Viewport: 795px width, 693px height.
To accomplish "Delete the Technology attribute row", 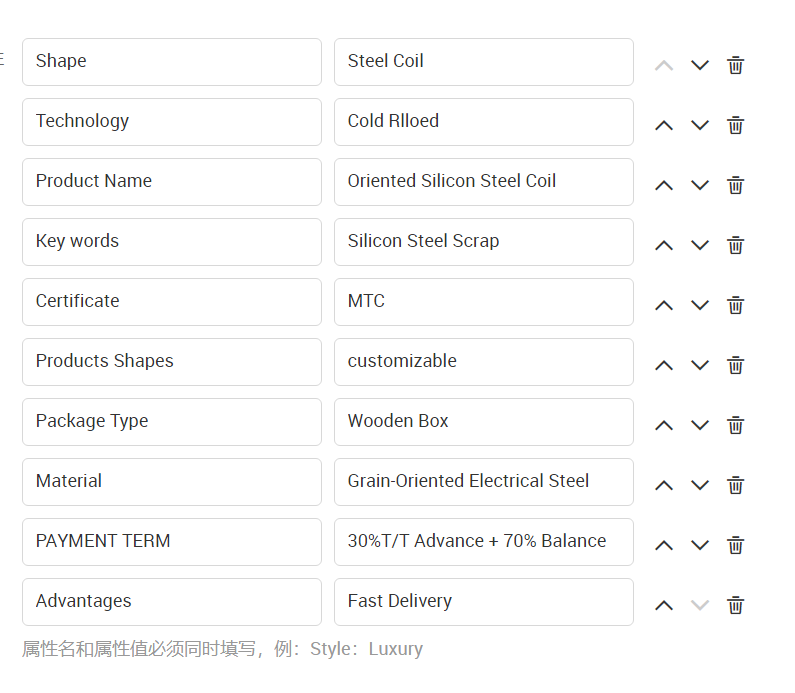I will click(x=735, y=125).
